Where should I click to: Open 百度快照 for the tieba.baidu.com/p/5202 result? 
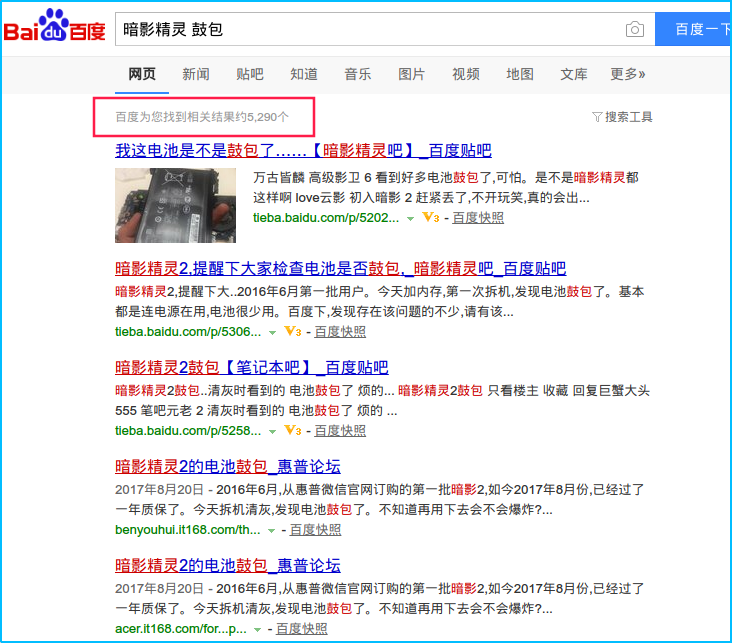478,218
